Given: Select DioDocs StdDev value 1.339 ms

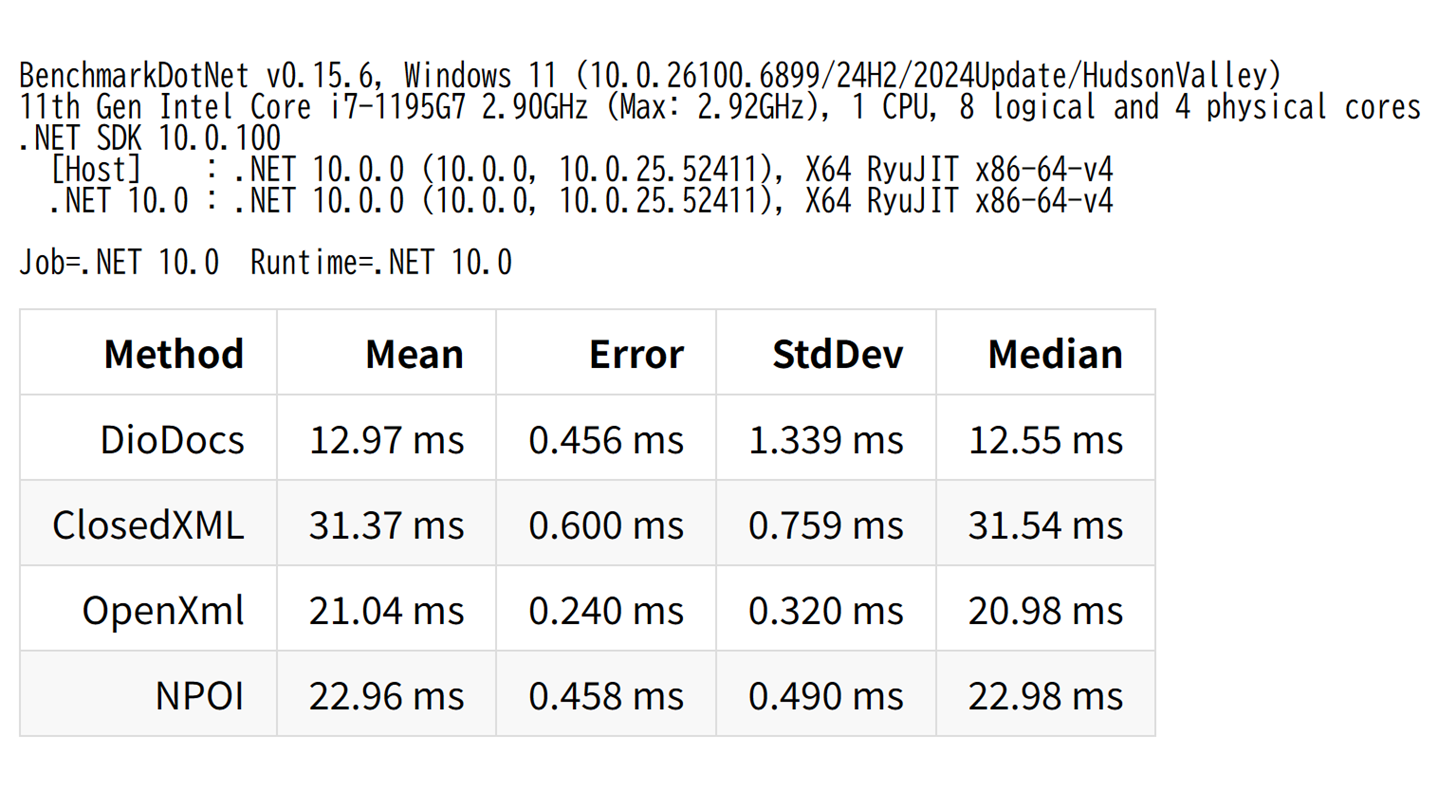Looking at the screenshot, I should 826,440.
